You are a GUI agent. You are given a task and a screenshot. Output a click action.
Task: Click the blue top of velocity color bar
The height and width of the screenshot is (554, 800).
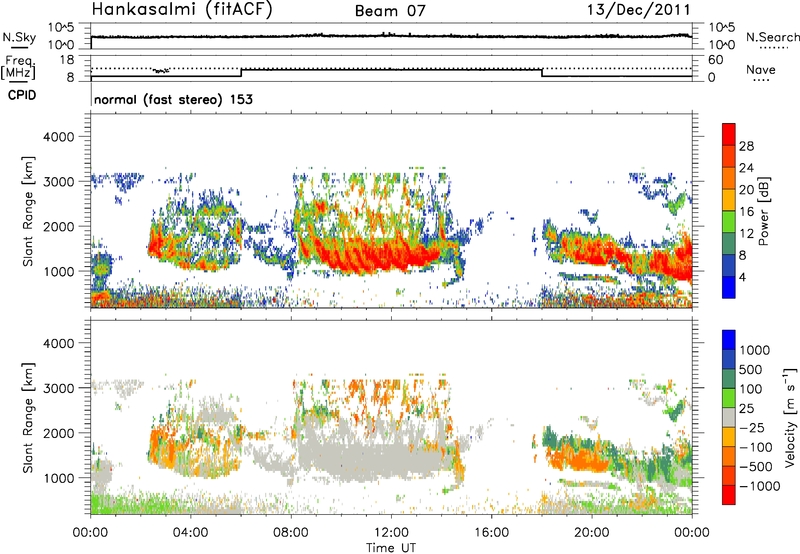pyautogui.click(x=729, y=340)
